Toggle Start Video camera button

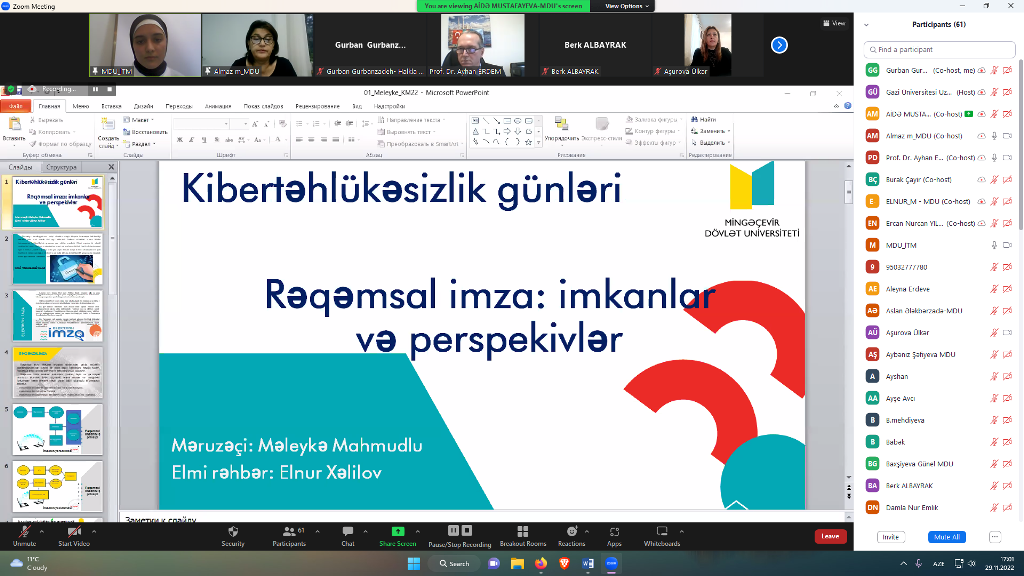(74, 532)
